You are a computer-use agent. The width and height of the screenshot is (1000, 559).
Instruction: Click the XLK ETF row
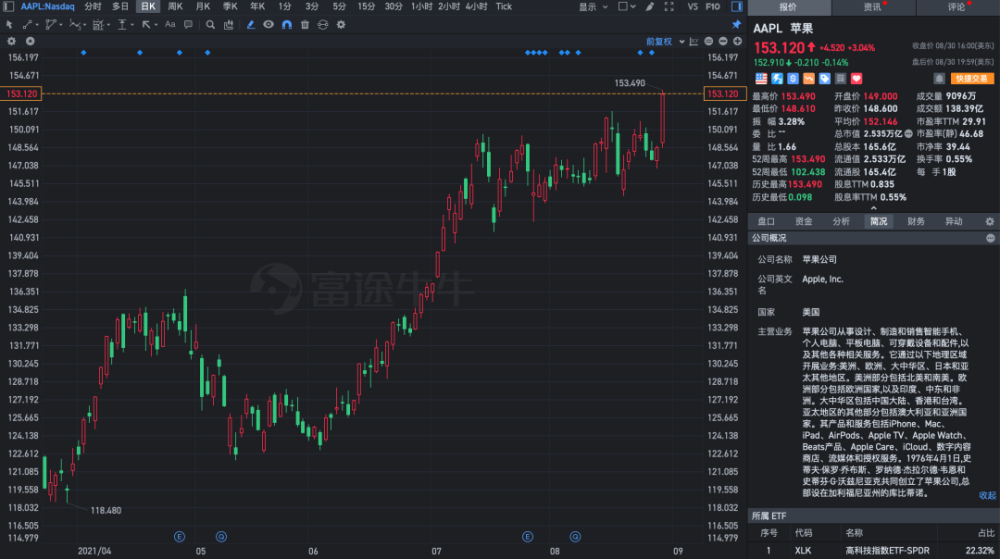tap(874, 550)
